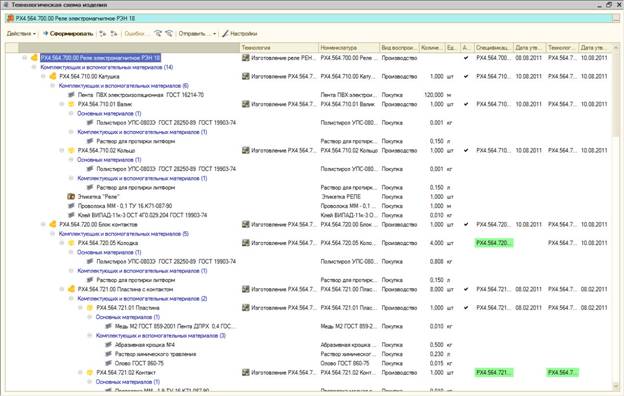Click the product field РХ4.564.700.00 at top
The width and height of the screenshot is (624, 396).
310,18
